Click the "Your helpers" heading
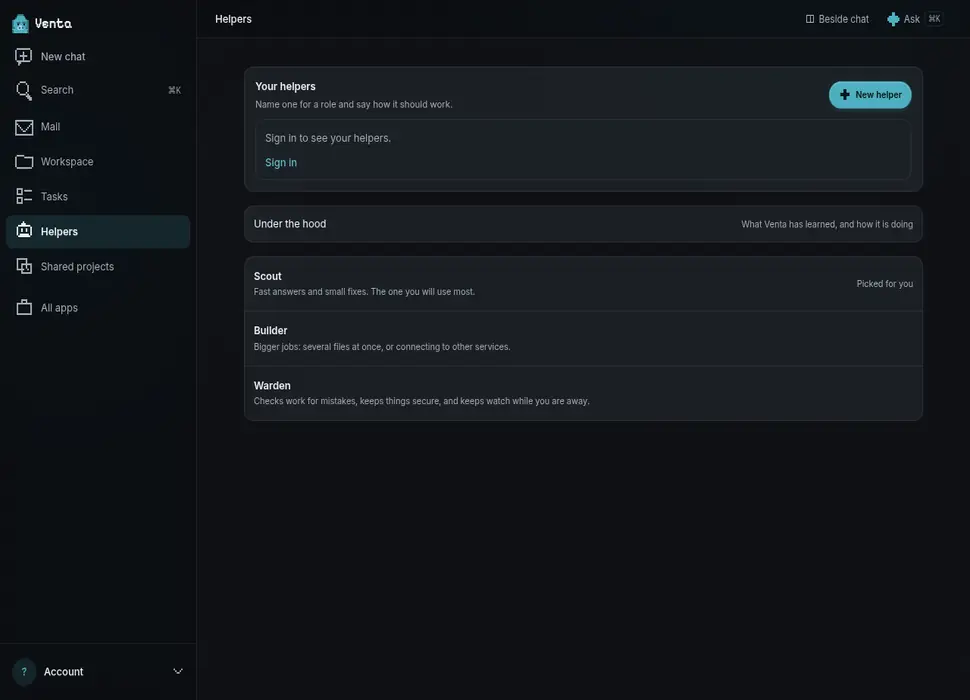 coord(285,87)
